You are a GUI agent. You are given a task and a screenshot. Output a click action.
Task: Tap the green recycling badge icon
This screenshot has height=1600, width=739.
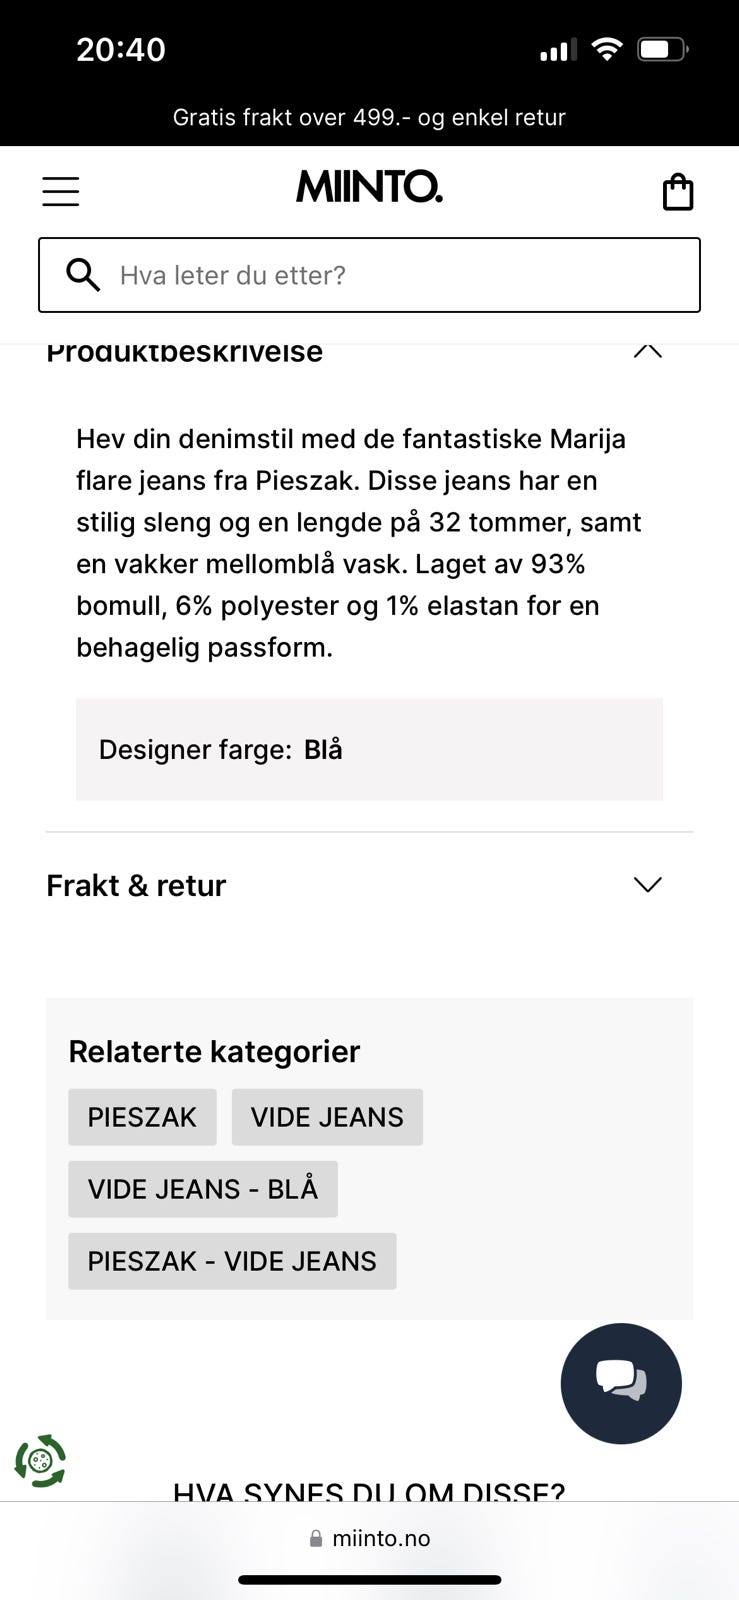[40, 1461]
